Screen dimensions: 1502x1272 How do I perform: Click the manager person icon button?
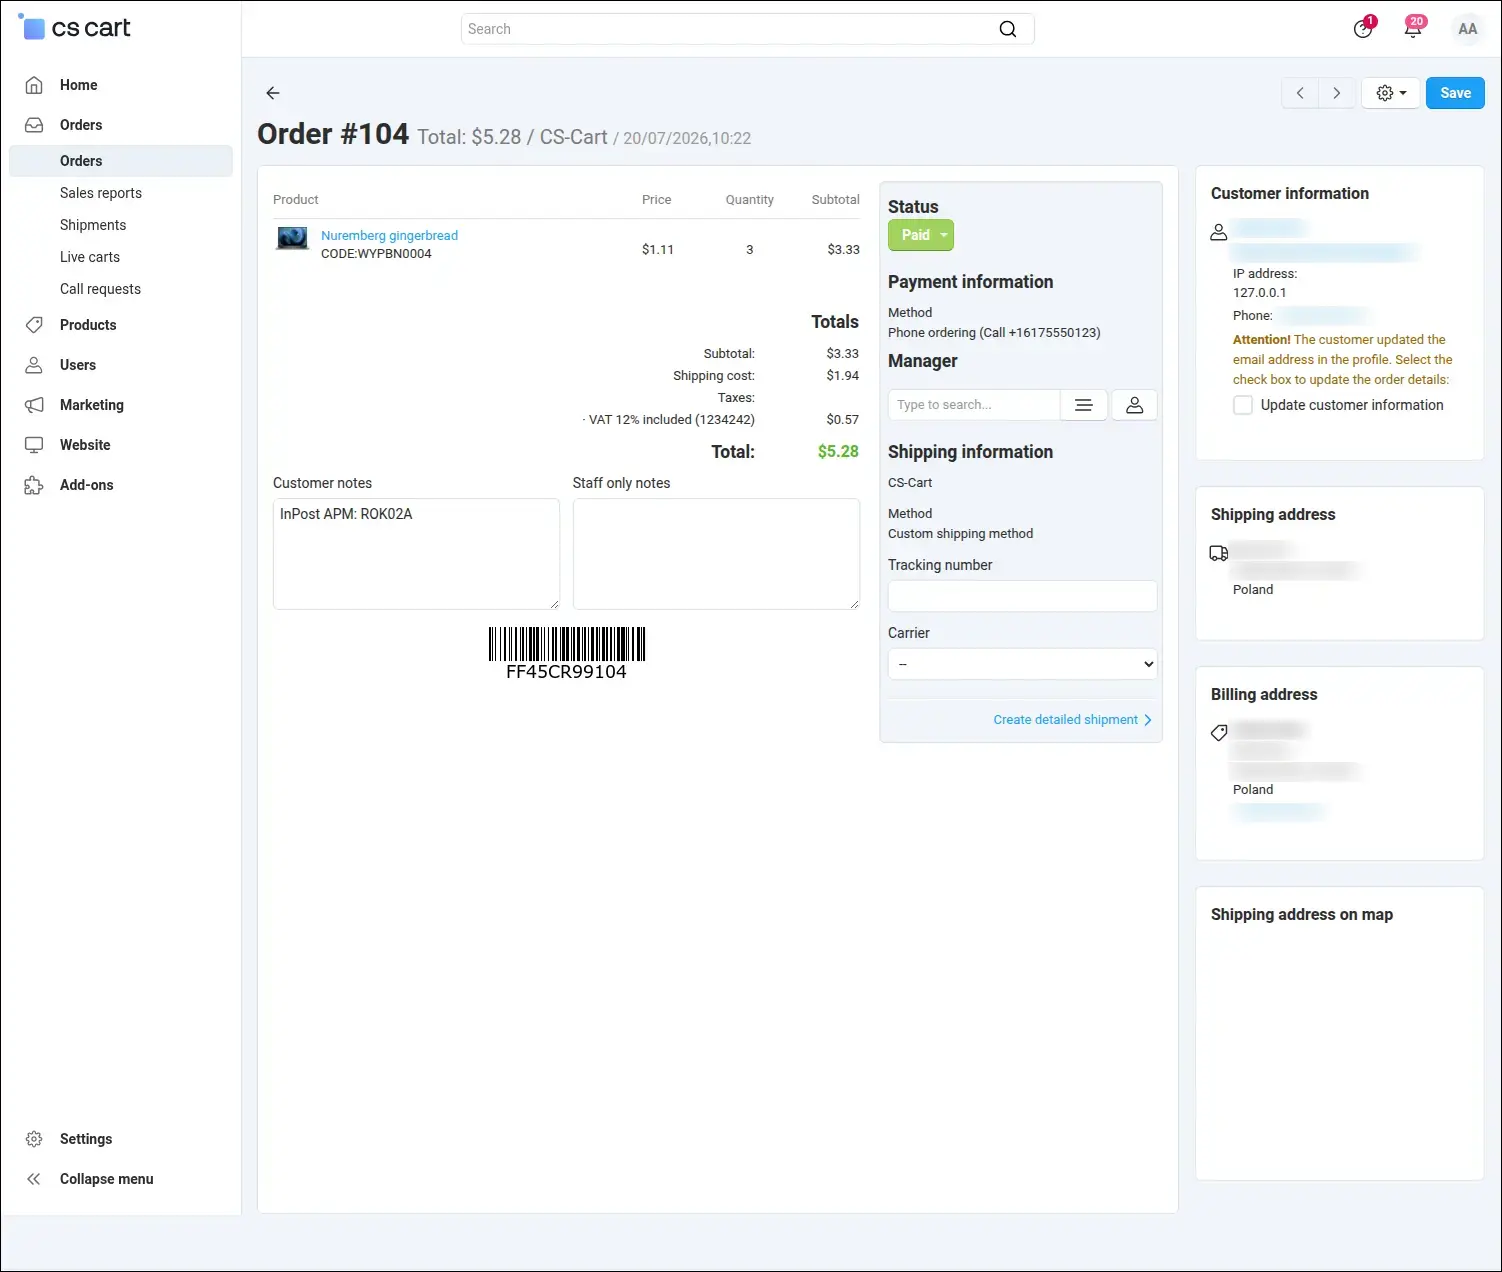point(1134,405)
